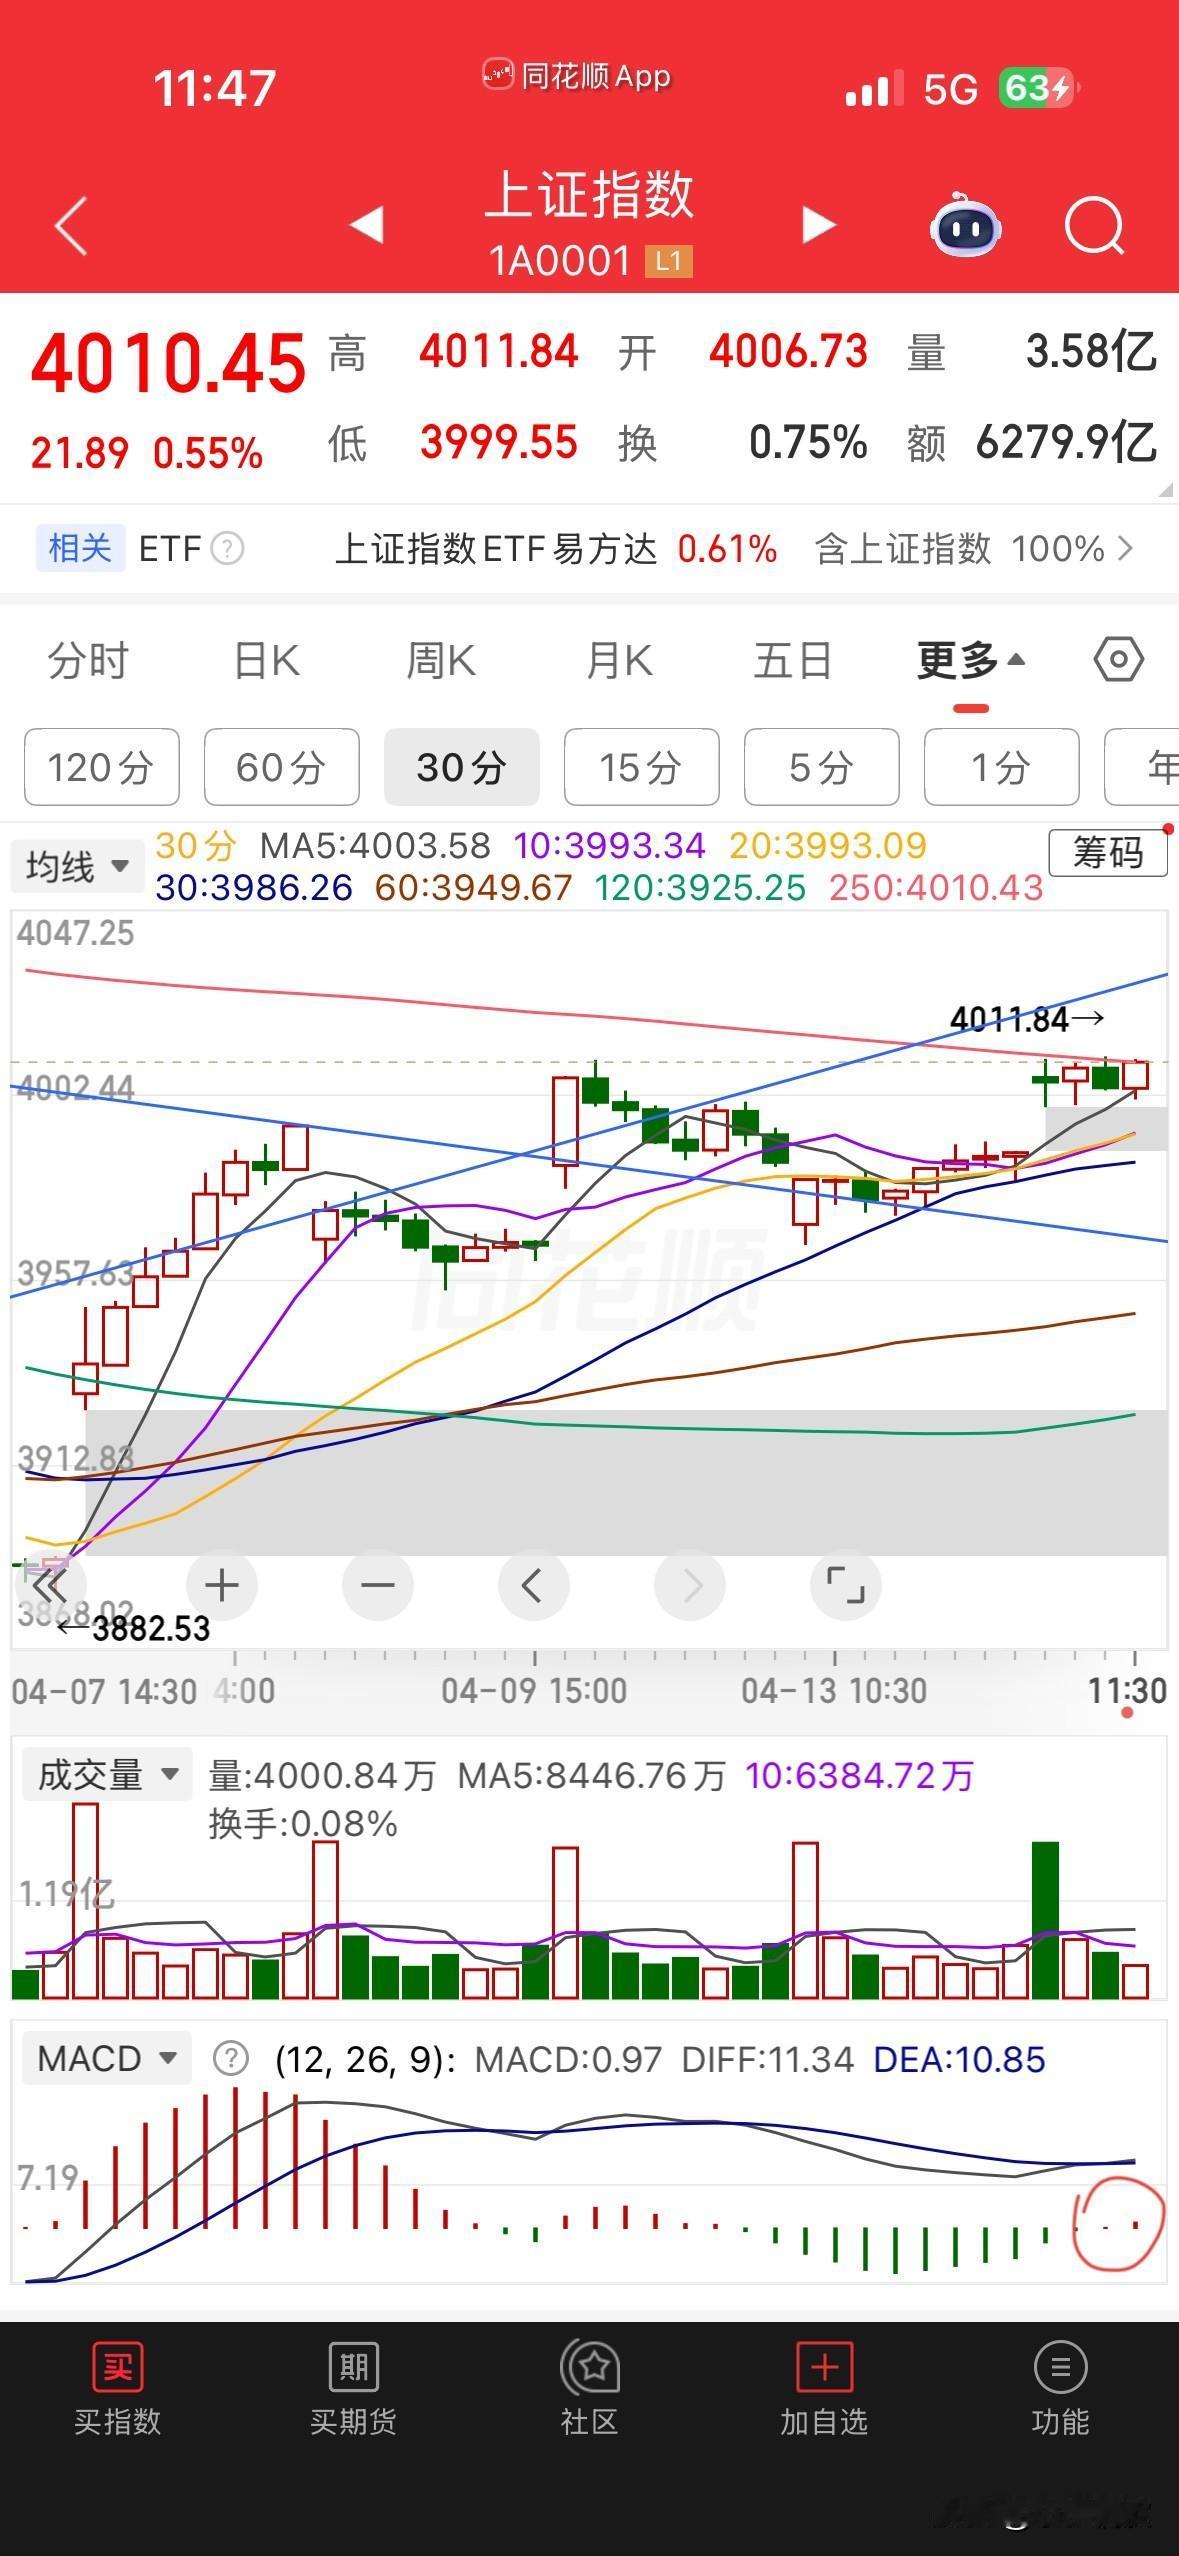The image size is (1179, 2556).
Task: Expand the 更多 period menu
Action: point(971,661)
